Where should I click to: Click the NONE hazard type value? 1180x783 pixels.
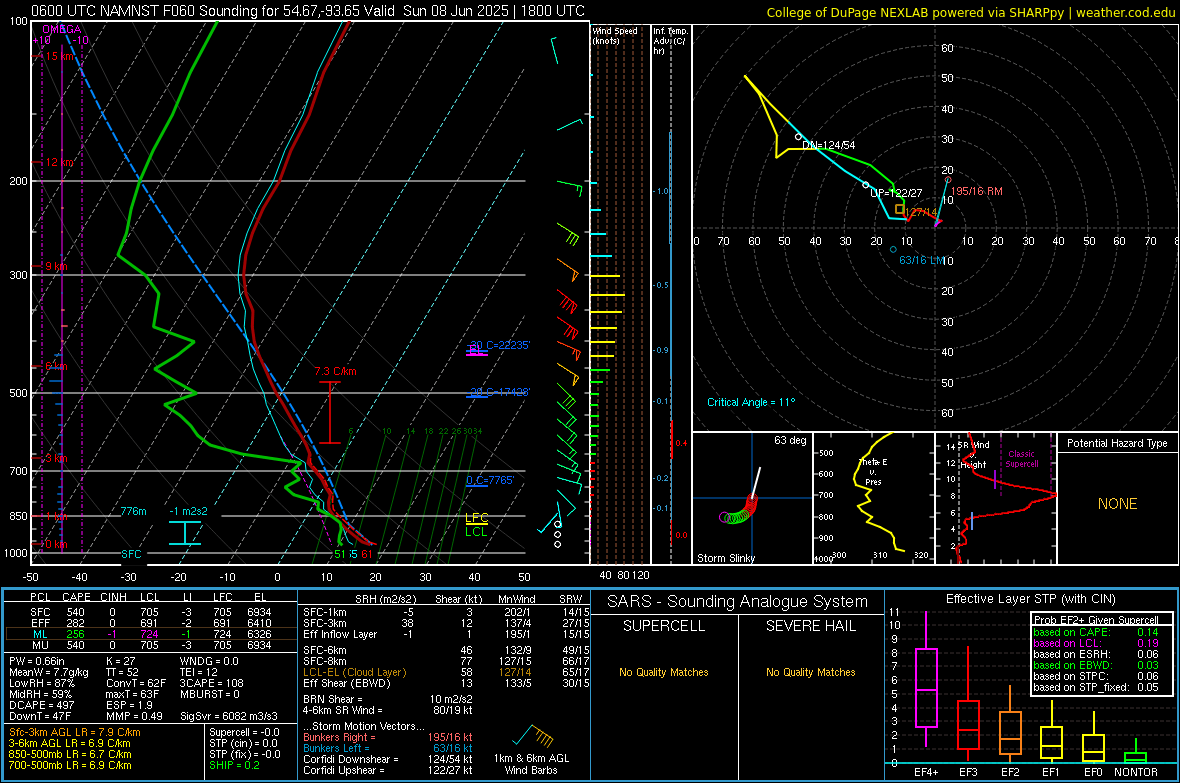click(1118, 504)
